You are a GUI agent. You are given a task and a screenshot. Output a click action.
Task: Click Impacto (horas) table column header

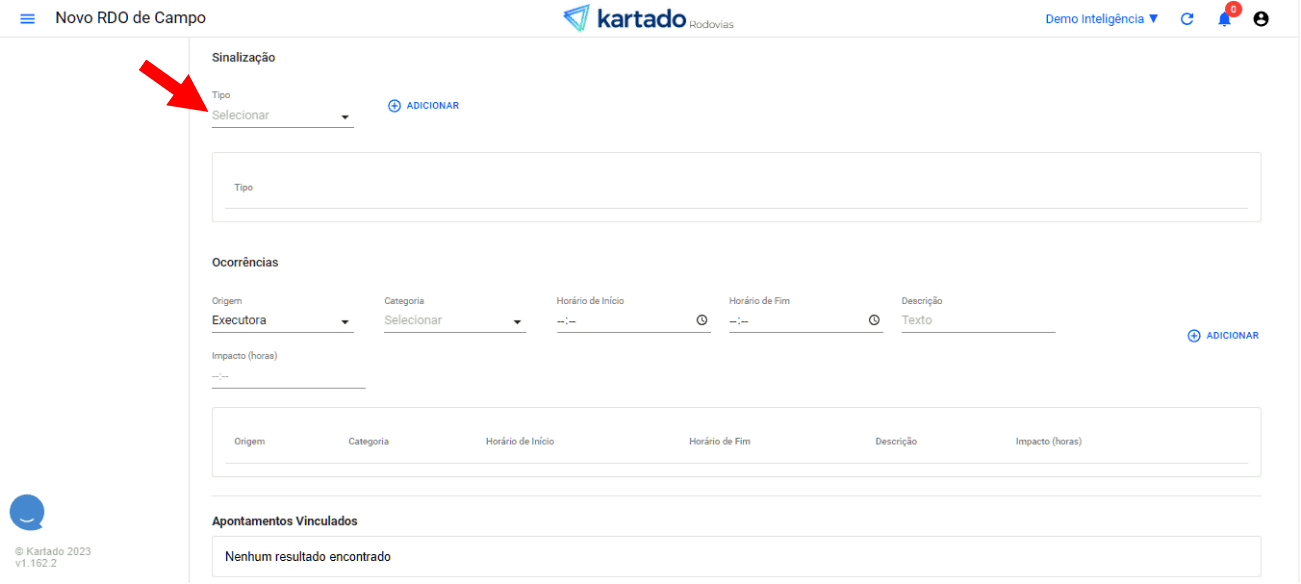coord(1048,442)
